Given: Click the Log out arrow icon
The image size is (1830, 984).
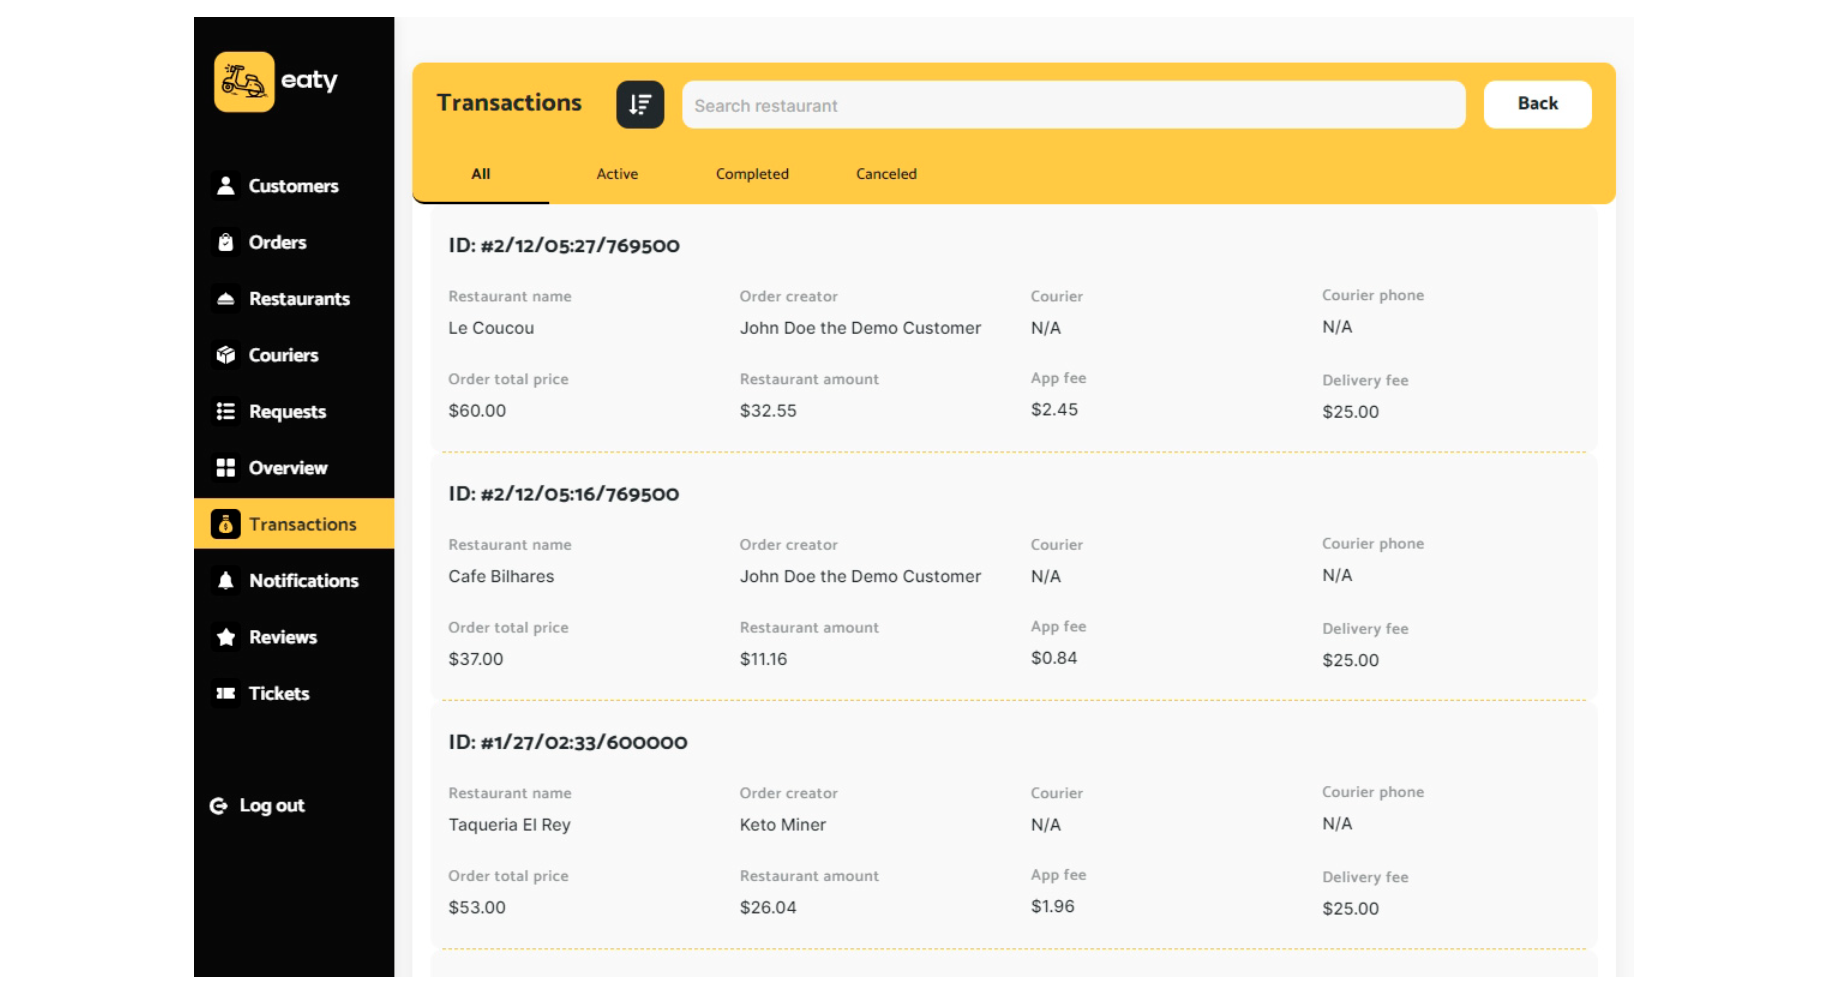Looking at the screenshot, I should tap(218, 806).
